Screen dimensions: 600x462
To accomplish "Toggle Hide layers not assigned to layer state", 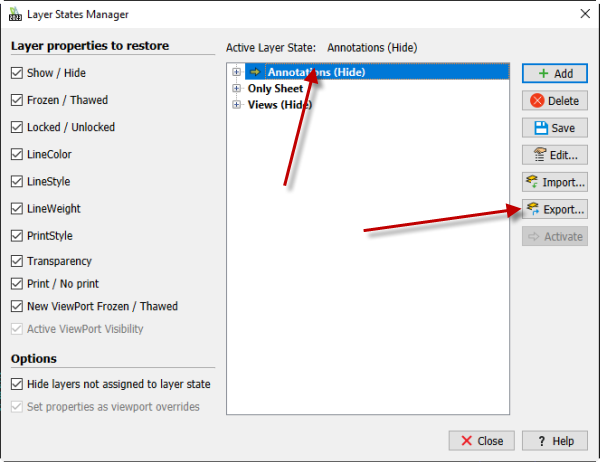I will point(17,384).
